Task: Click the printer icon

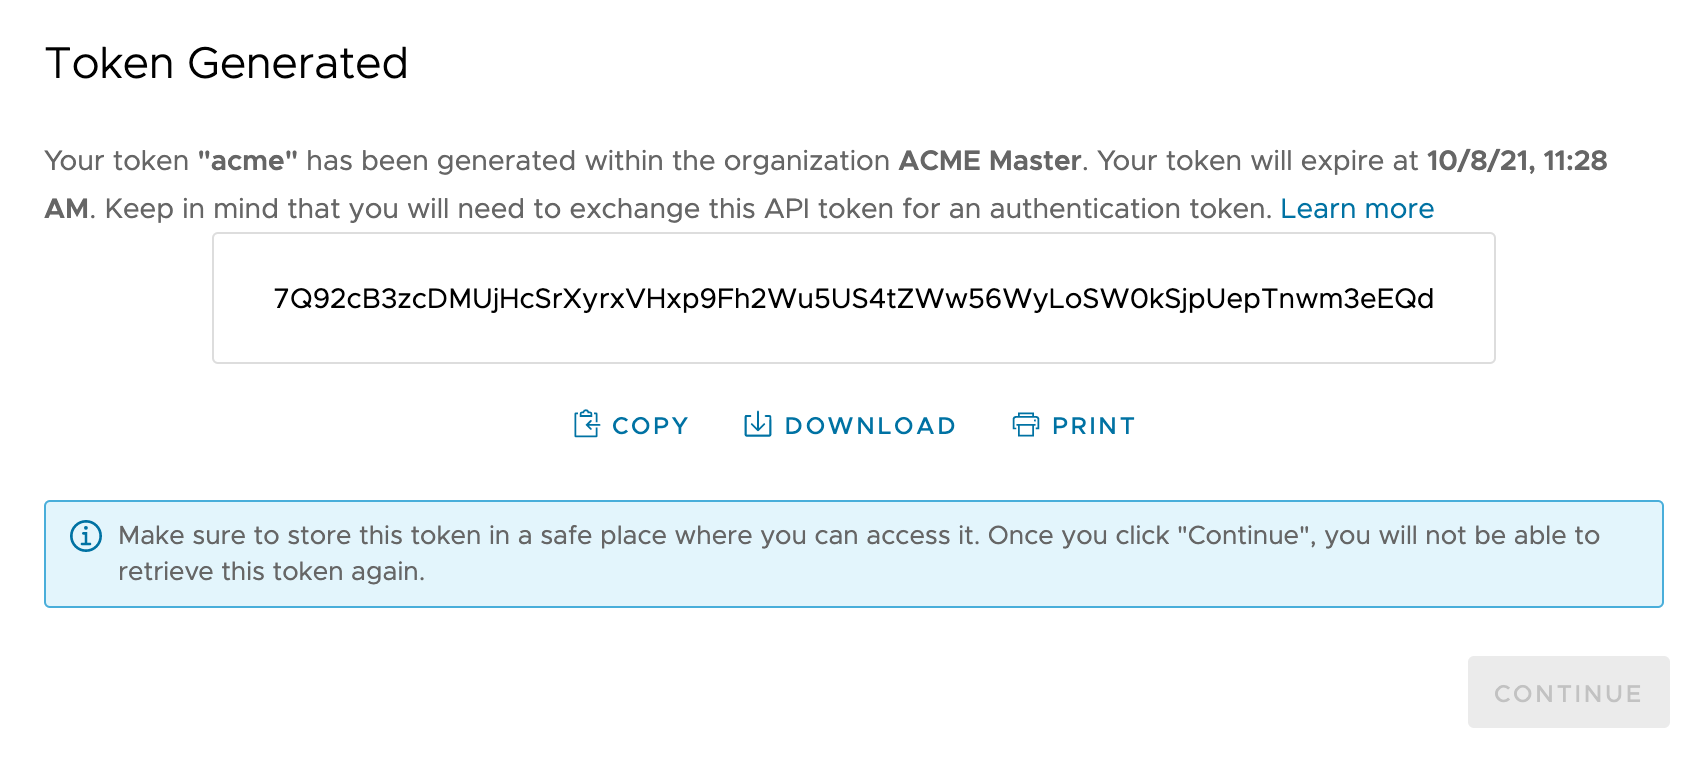Action: [1026, 425]
